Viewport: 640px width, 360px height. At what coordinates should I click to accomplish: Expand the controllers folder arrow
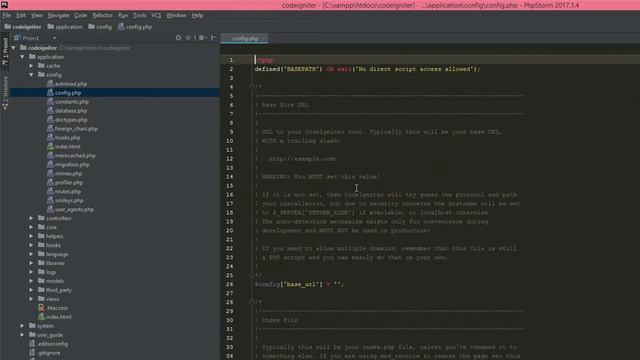tap(31, 218)
